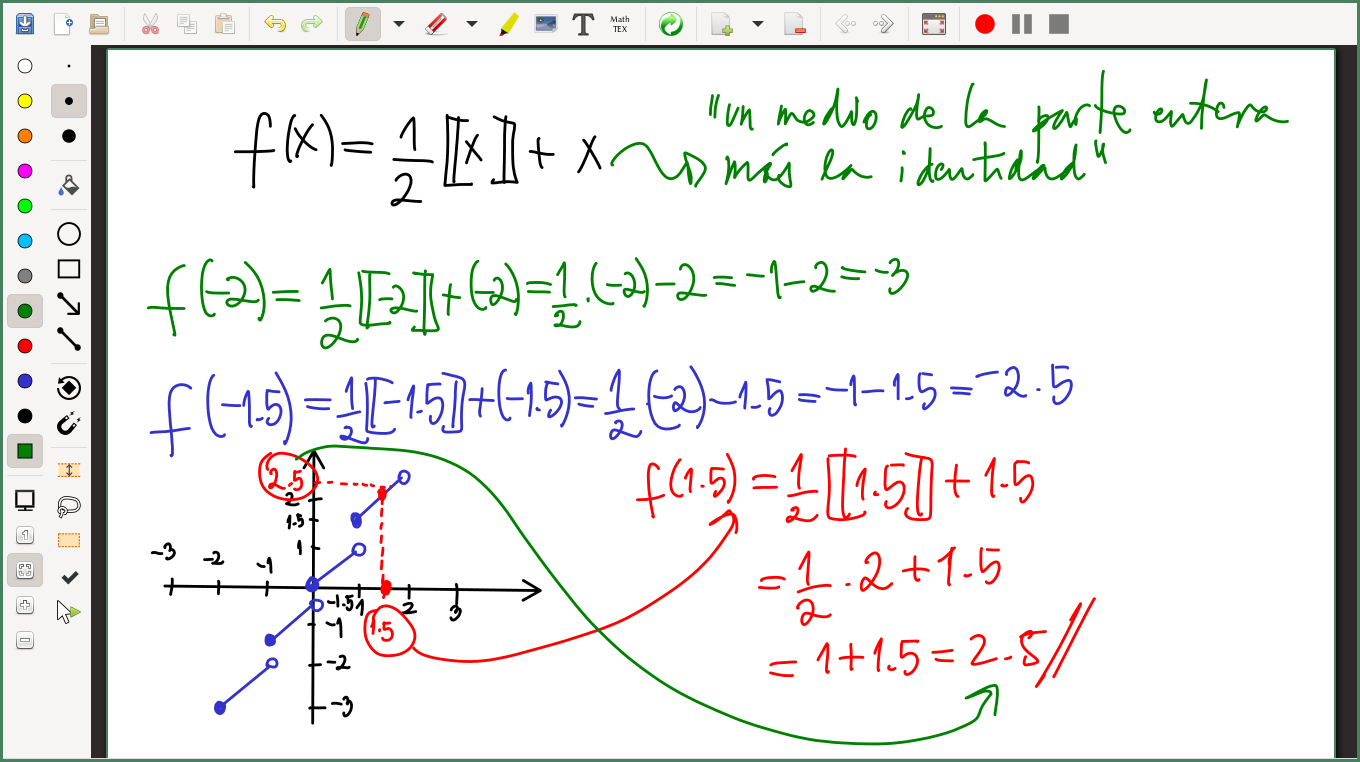This screenshot has height=762, width=1360.
Task: Delete the current page
Action: [x=794, y=24]
